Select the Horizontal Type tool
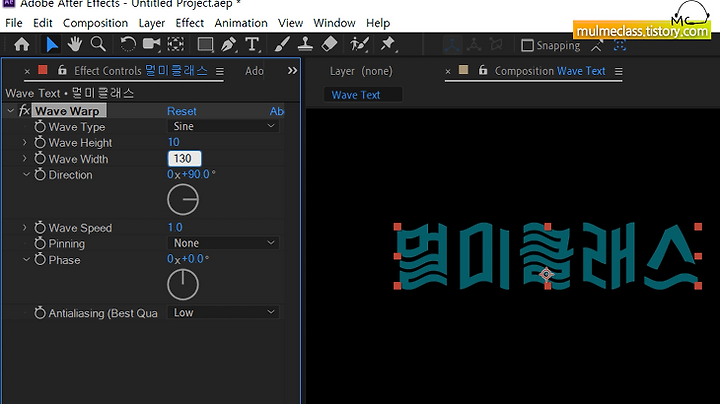 click(252, 45)
